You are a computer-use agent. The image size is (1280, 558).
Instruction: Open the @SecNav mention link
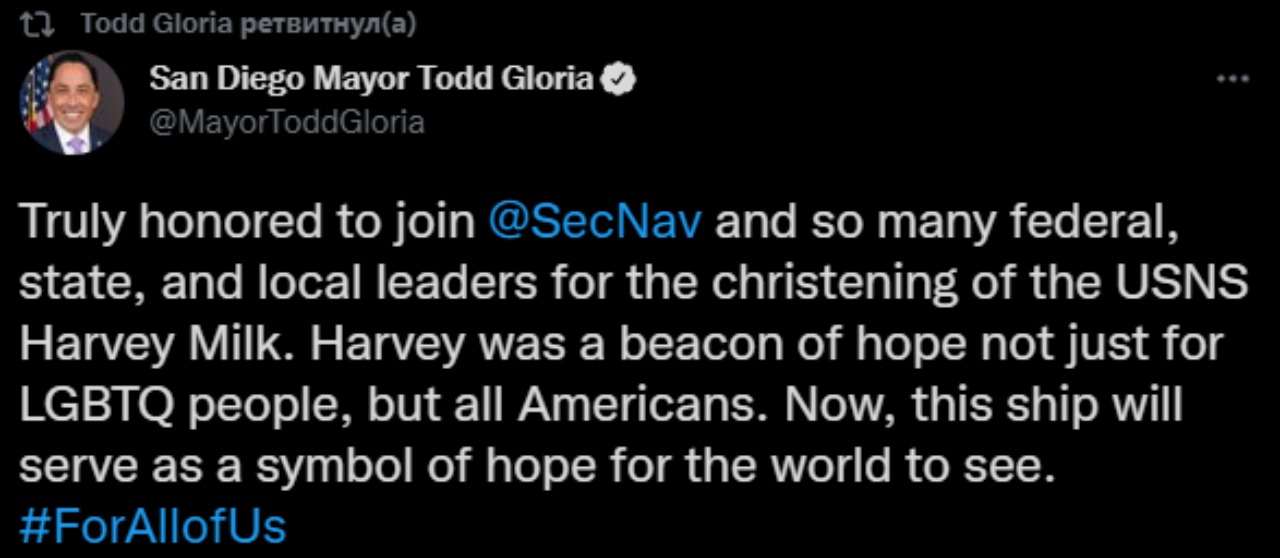(x=595, y=223)
